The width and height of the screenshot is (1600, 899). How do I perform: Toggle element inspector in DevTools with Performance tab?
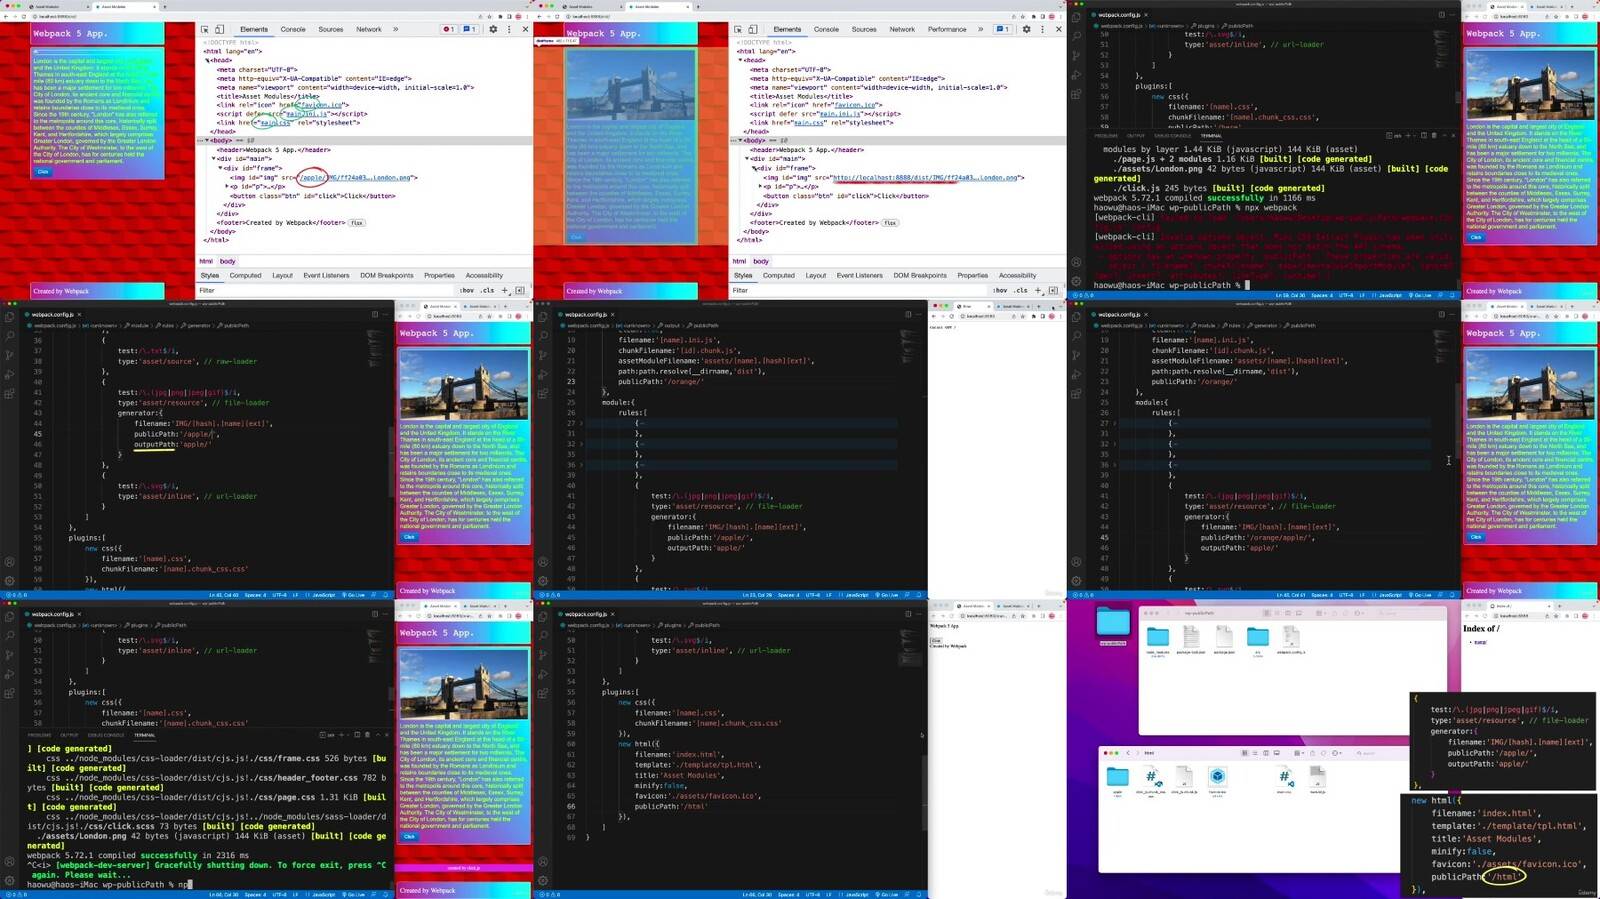[x=738, y=29]
